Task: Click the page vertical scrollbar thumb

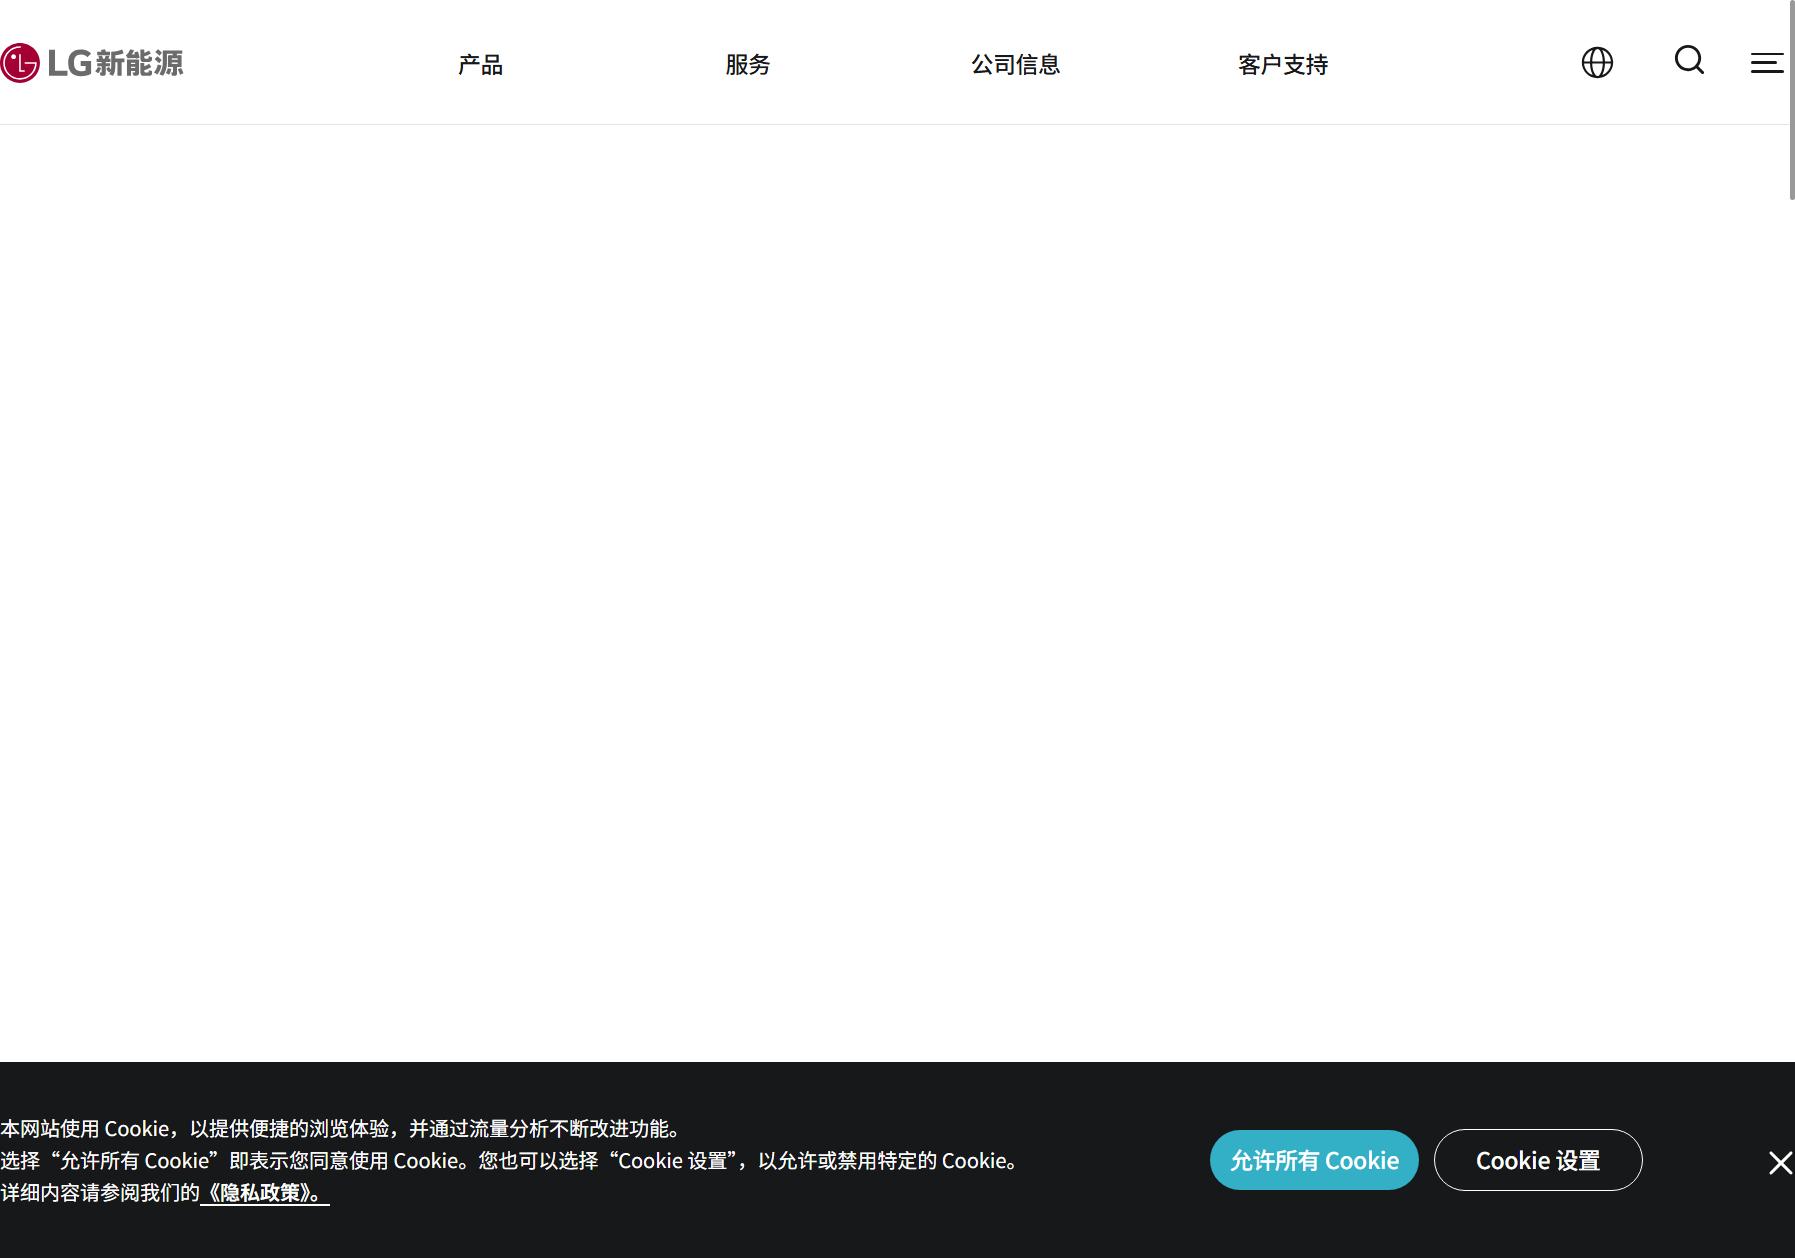Action: [1791, 100]
